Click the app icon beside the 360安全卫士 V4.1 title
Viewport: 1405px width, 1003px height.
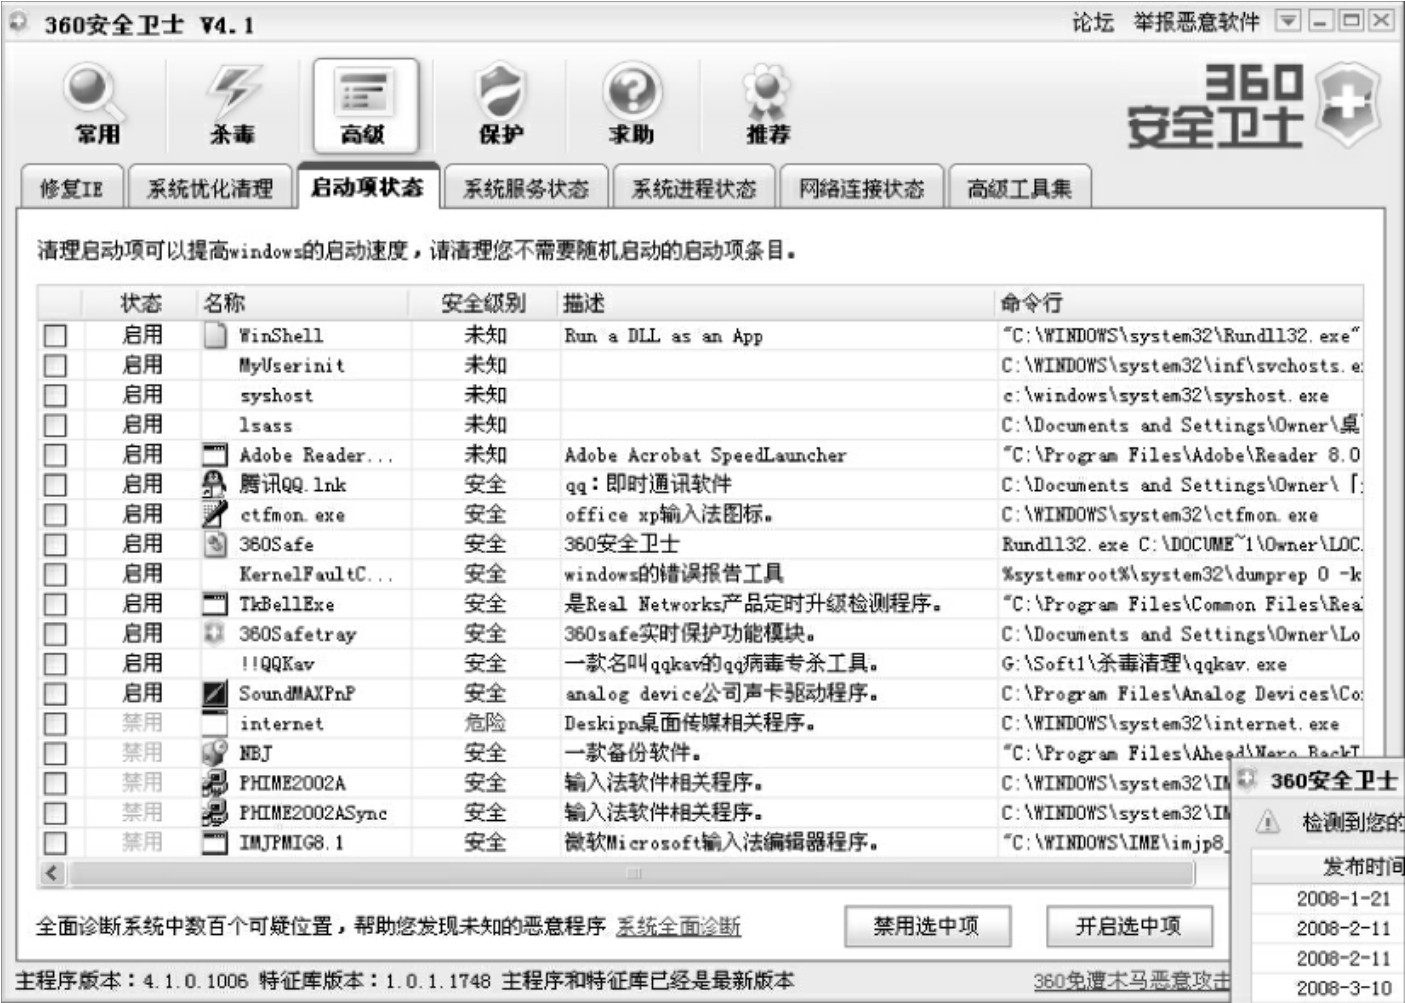[x=19, y=22]
